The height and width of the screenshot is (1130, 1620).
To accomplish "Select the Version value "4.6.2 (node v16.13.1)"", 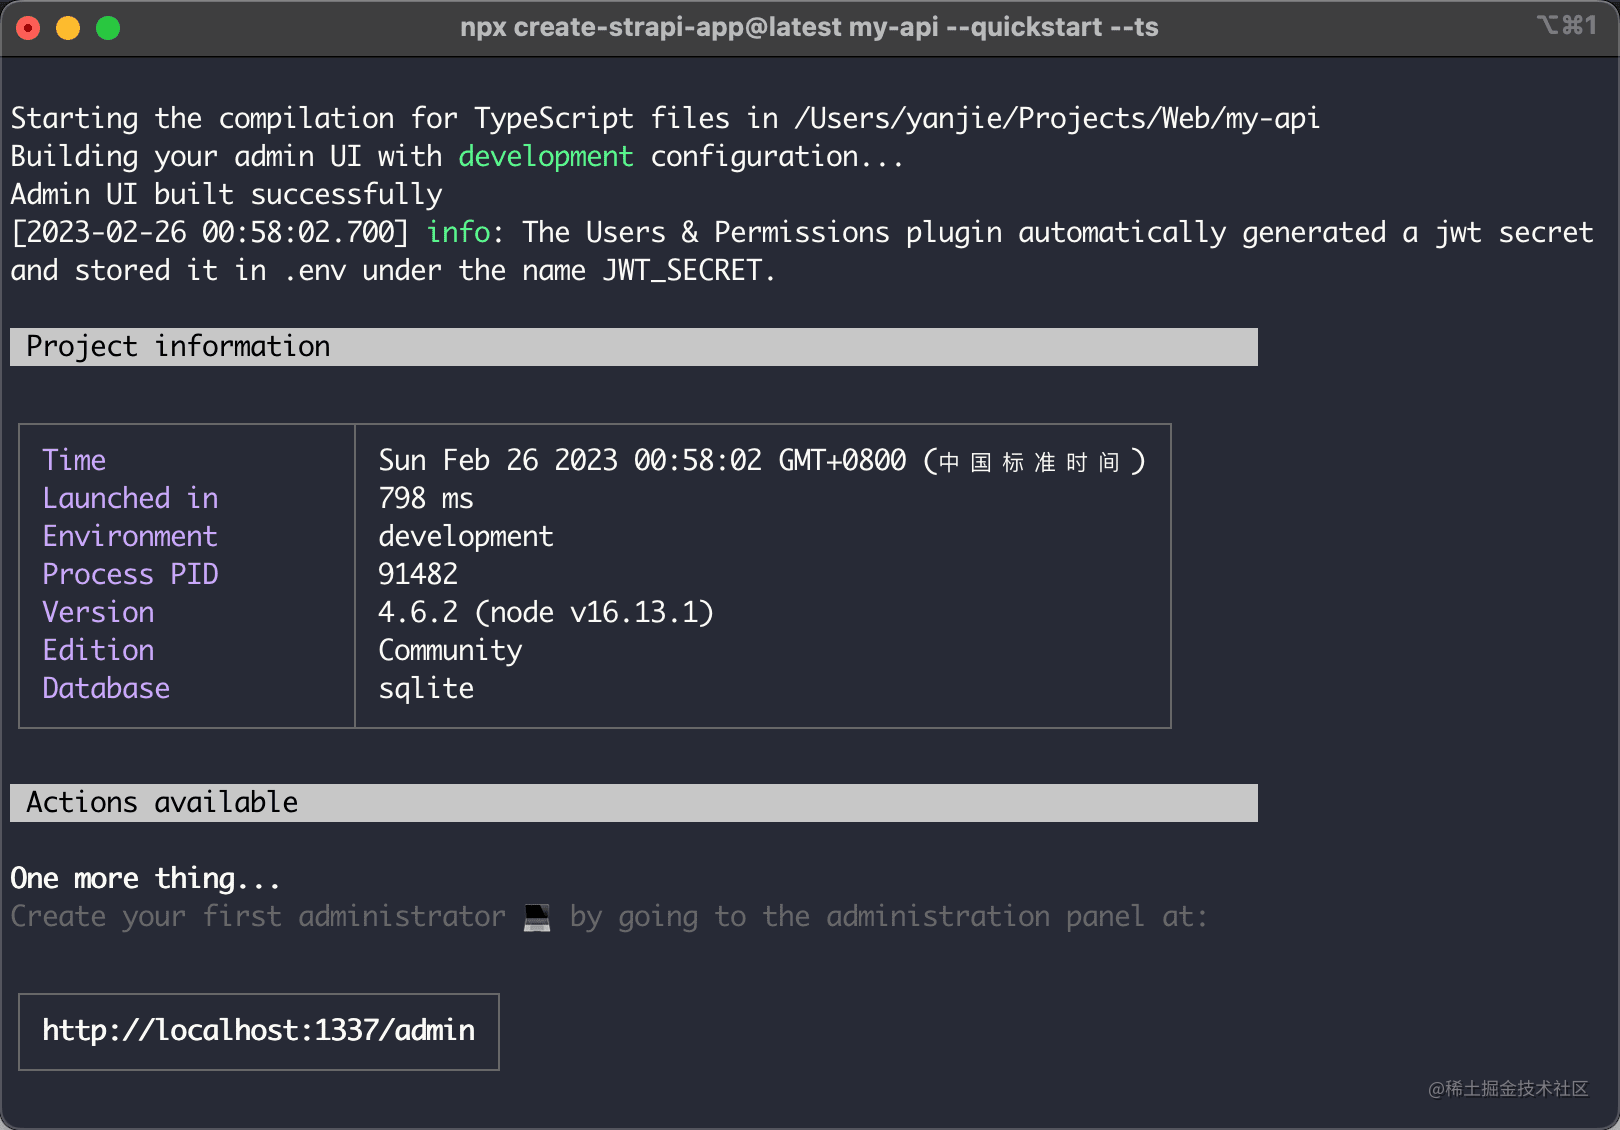I will [545, 612].
